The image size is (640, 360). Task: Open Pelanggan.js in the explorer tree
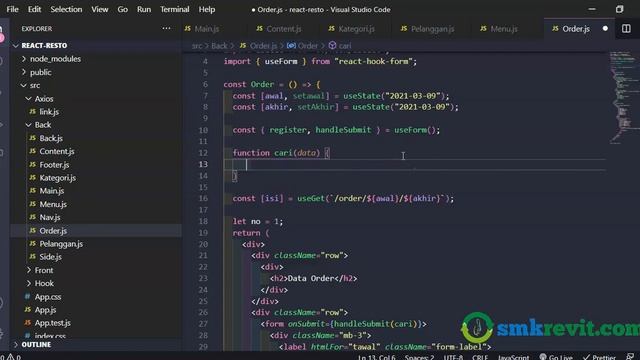click(x=61, y=244)
